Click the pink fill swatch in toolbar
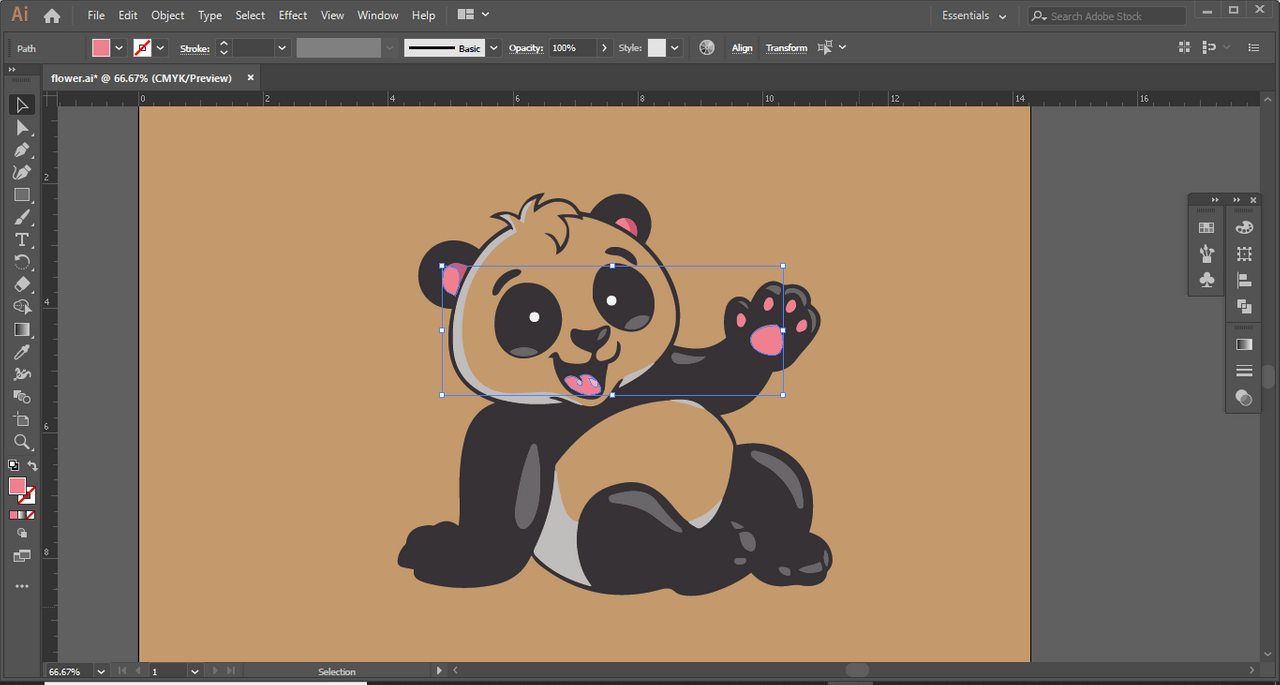1280x685 pixels. tap(17, 486)
